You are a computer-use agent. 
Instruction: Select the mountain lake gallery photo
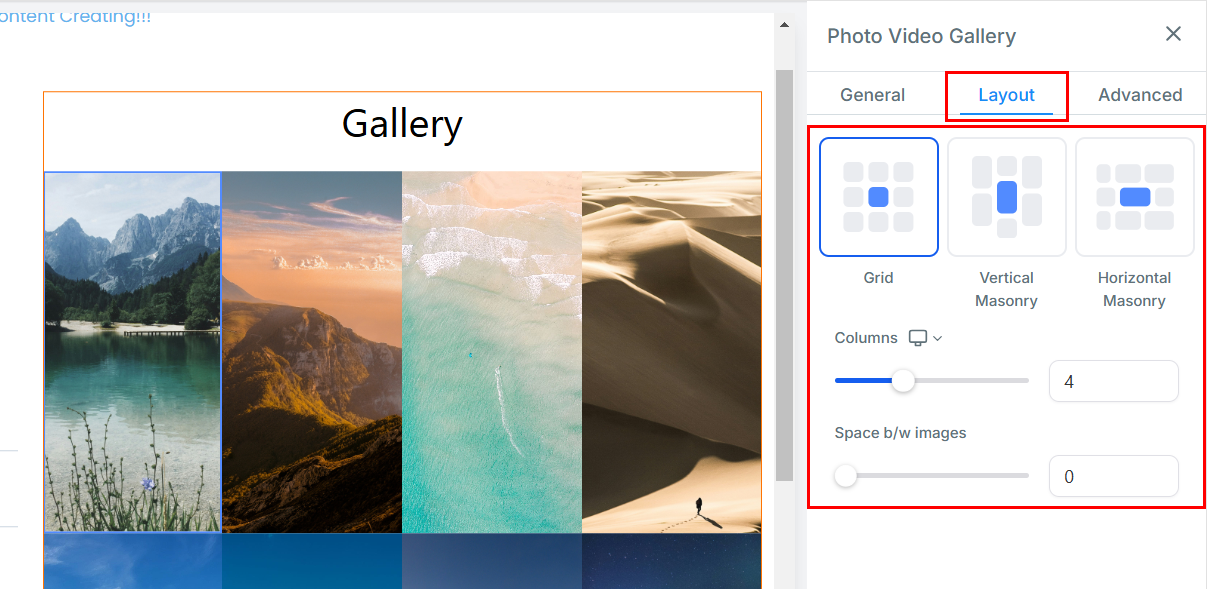133,352
